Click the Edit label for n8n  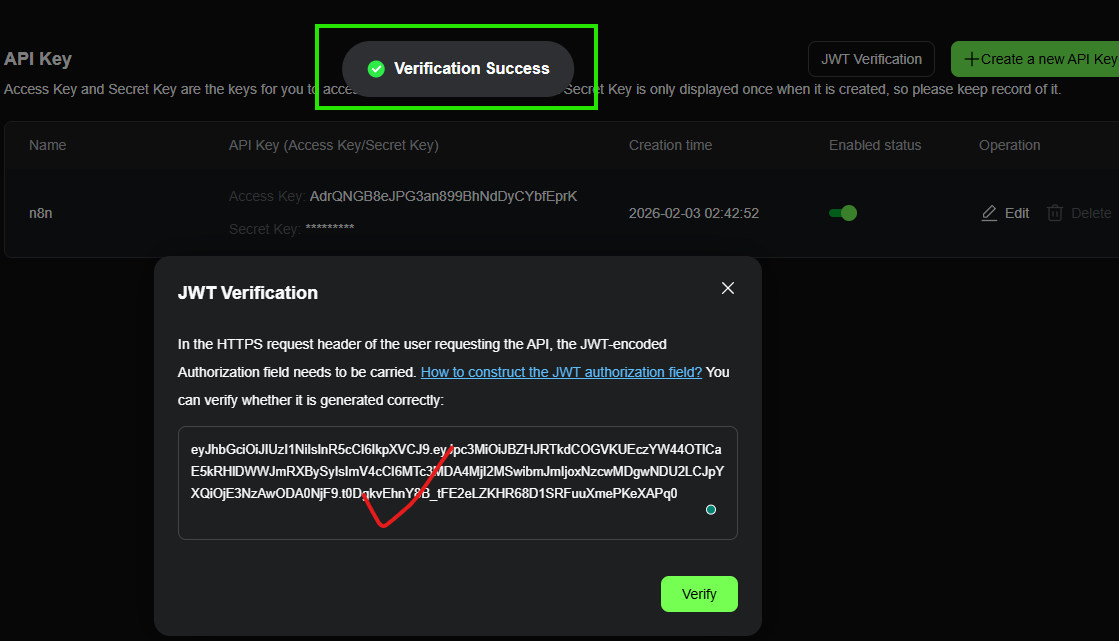(1017, 213)
